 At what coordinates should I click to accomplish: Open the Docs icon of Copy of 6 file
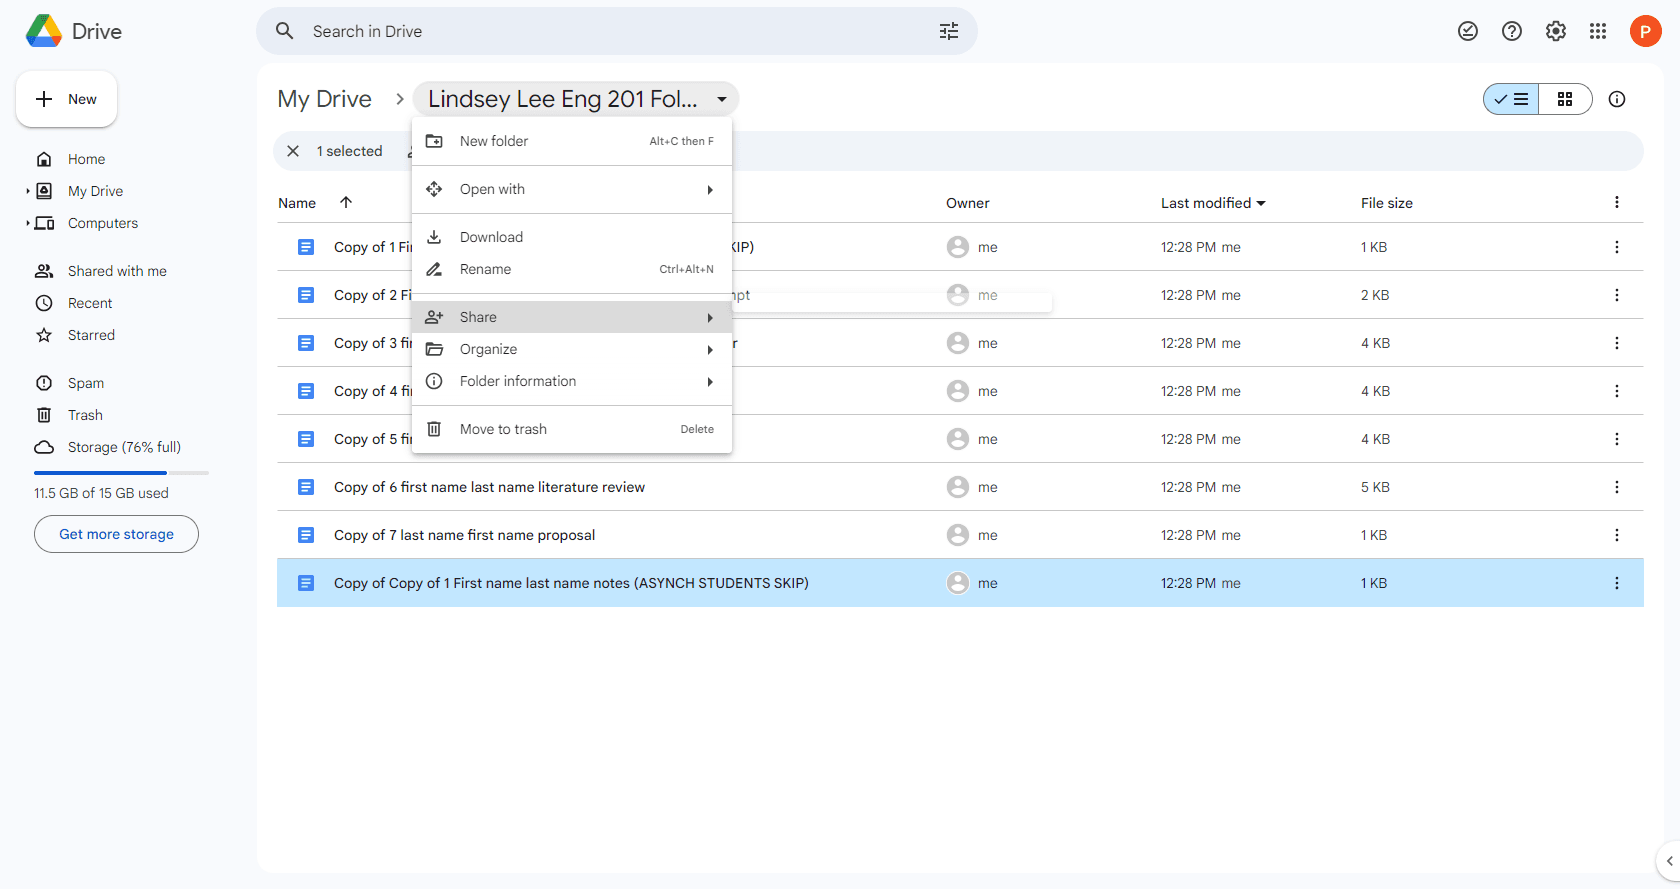[x=306, y=487]
